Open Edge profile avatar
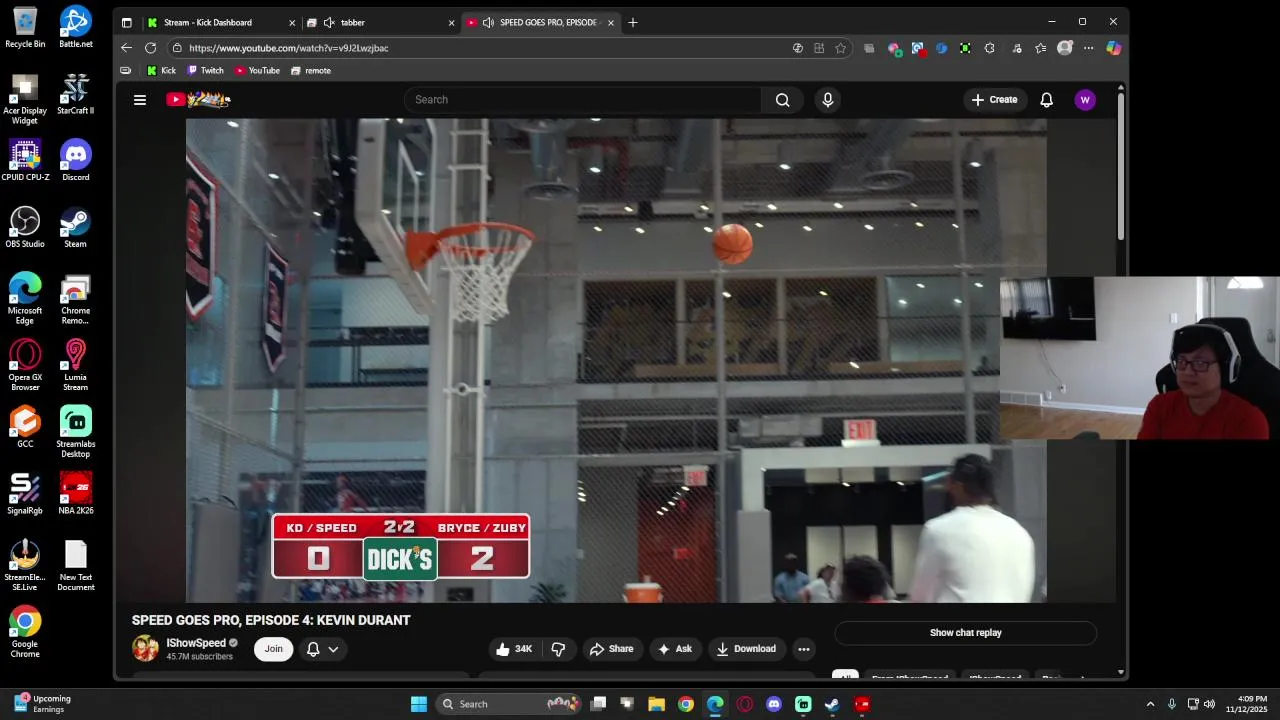 click(1065, 48)
